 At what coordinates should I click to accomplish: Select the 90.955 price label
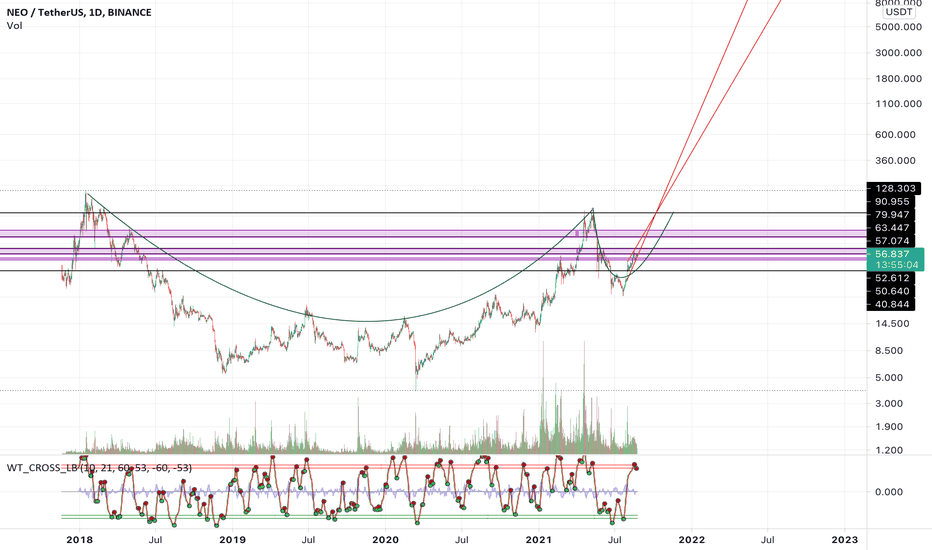[x=891, y=202]
